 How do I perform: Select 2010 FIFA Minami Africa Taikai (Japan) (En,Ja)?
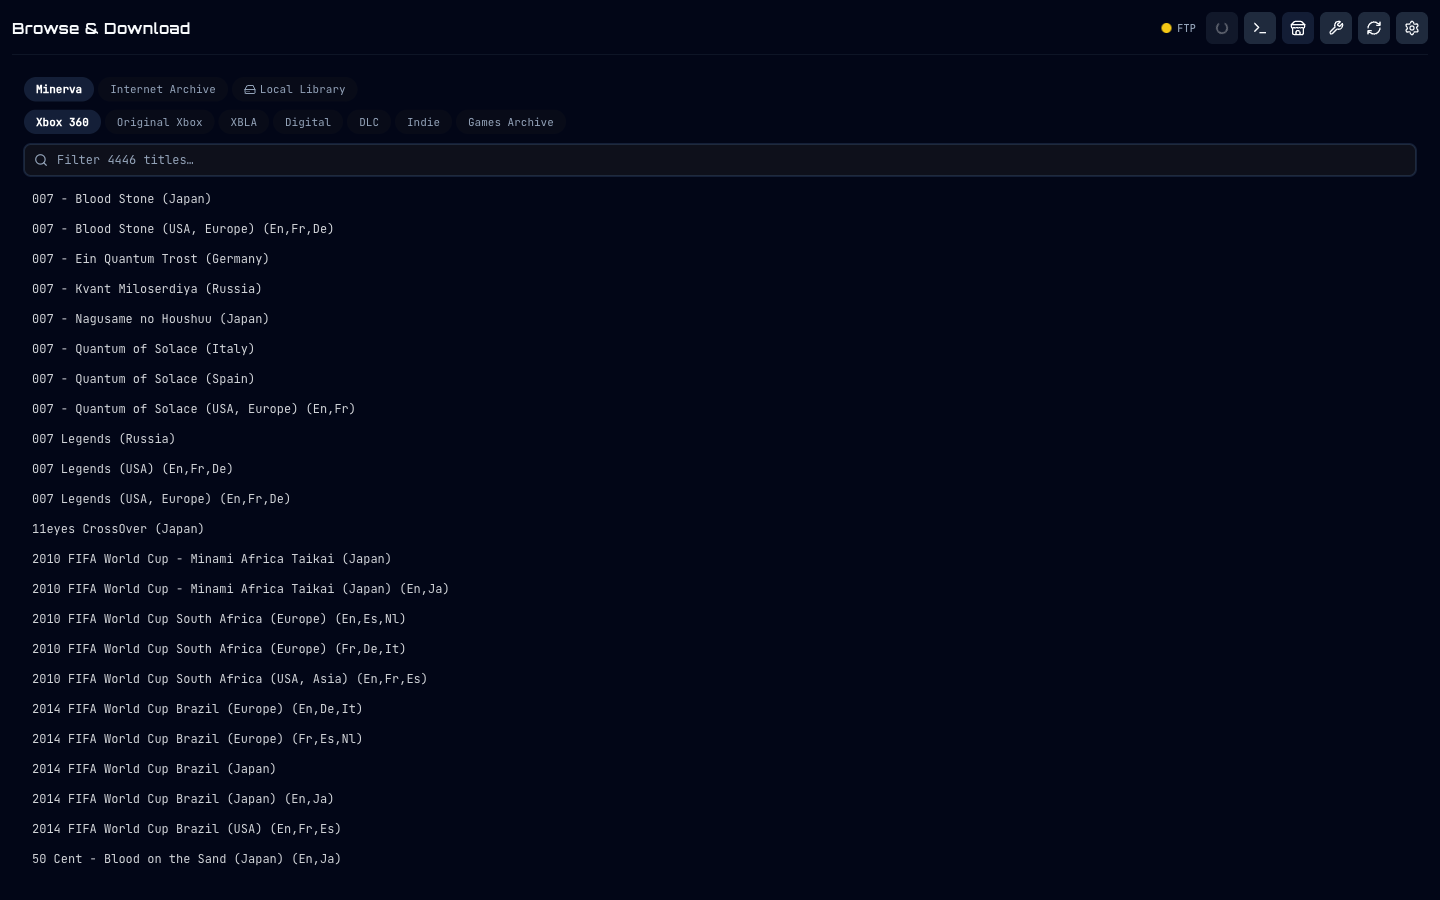(x=720, y=589)
